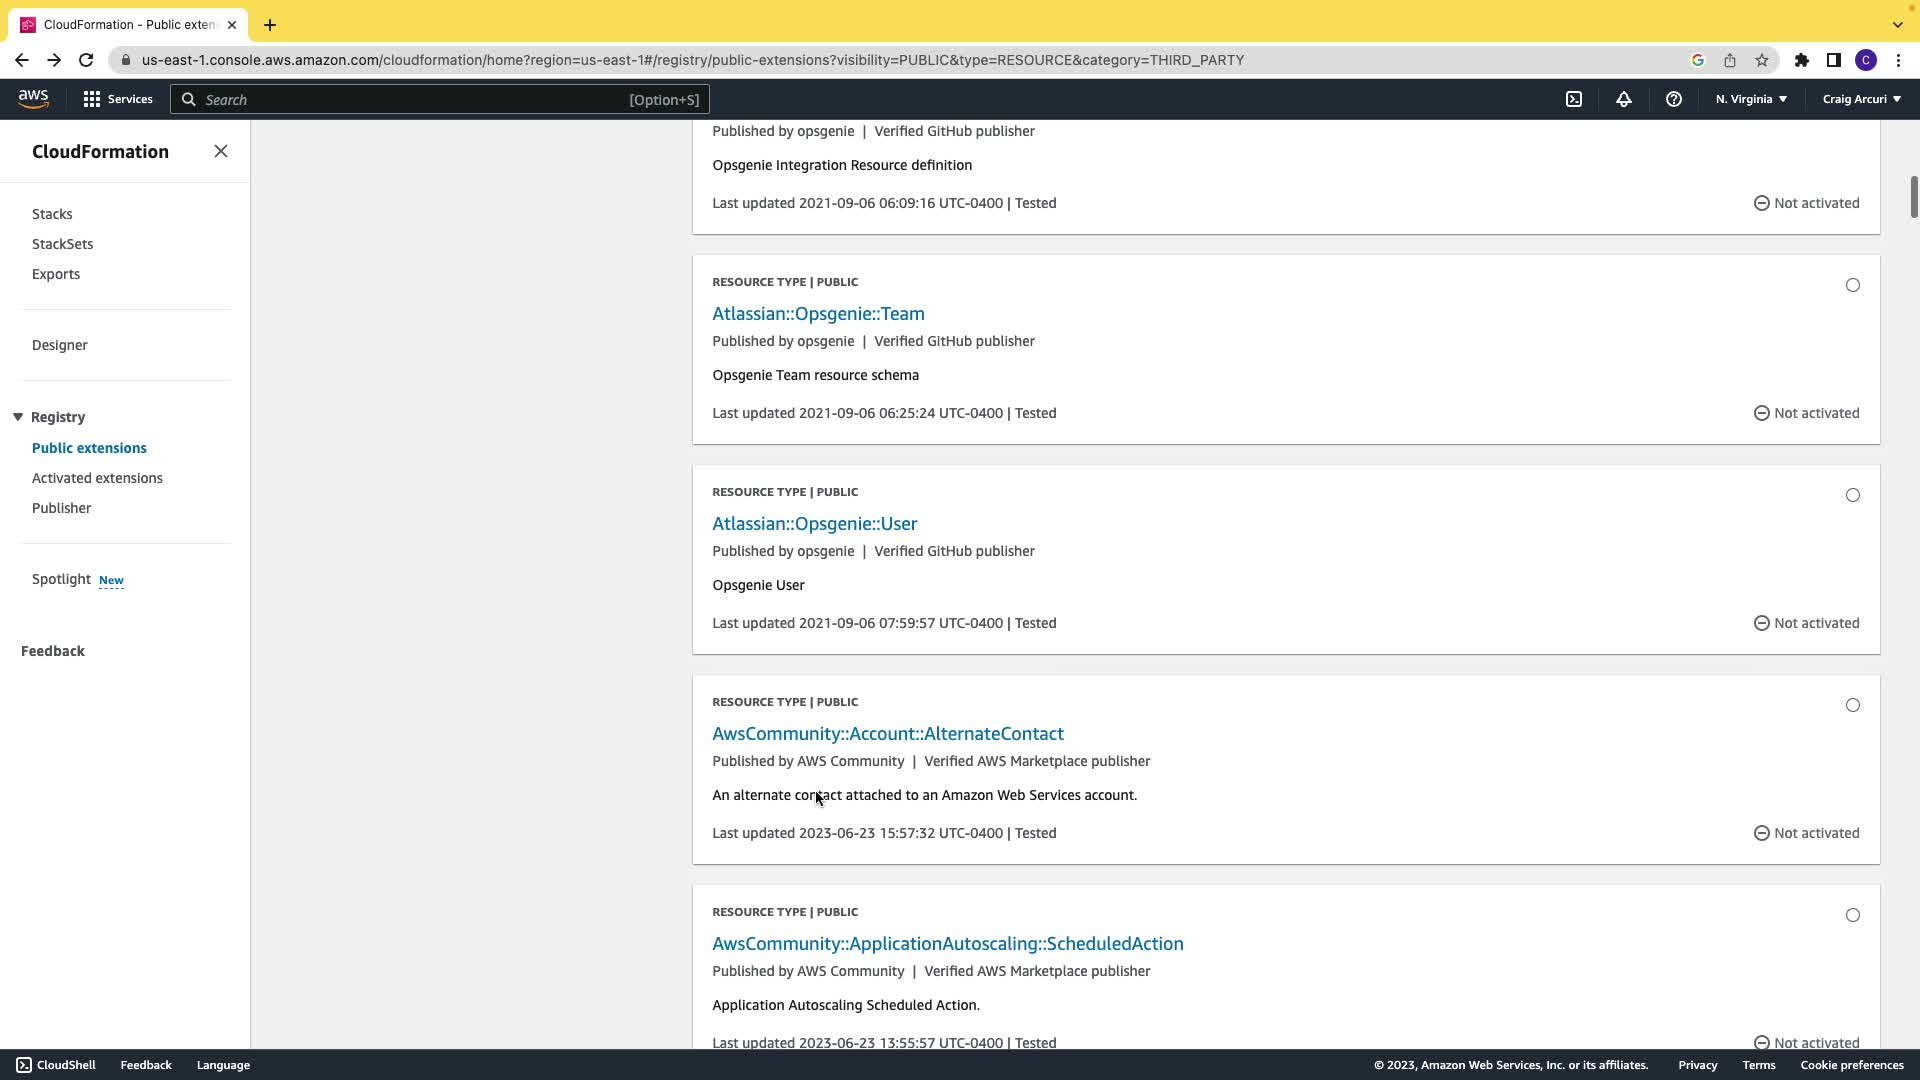Go to Activated extensions in sidebar
The image size is (1920, 1080).
tap(97, 478)
